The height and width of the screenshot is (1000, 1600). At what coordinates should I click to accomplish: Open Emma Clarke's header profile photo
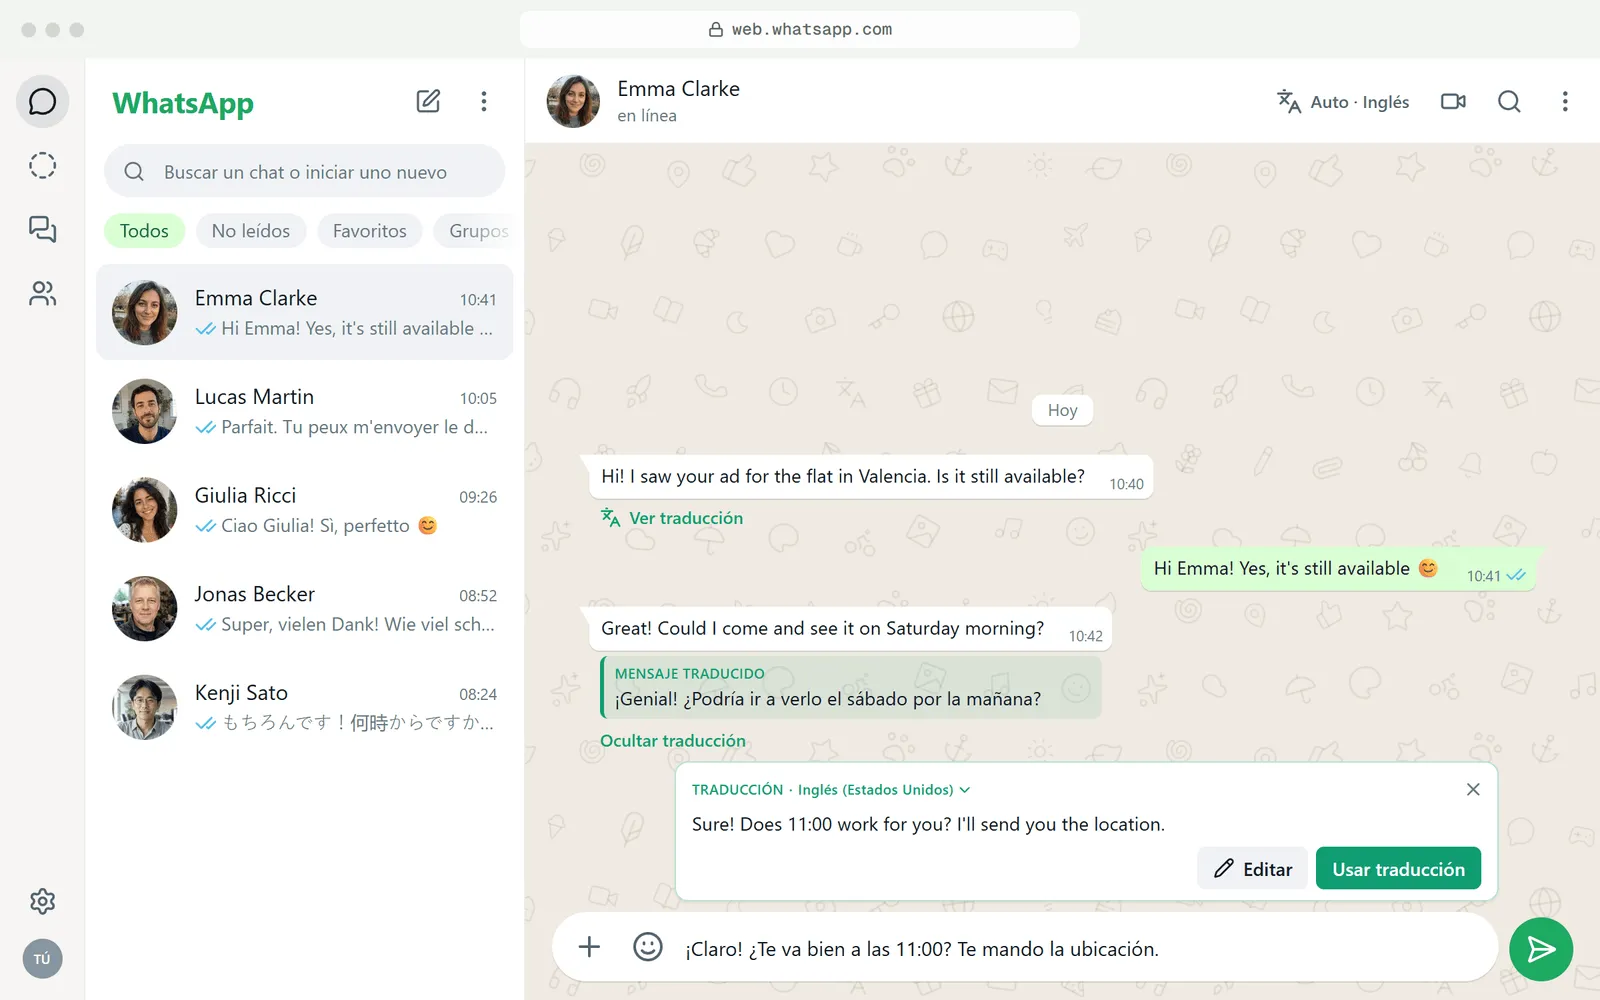[573, 101]
